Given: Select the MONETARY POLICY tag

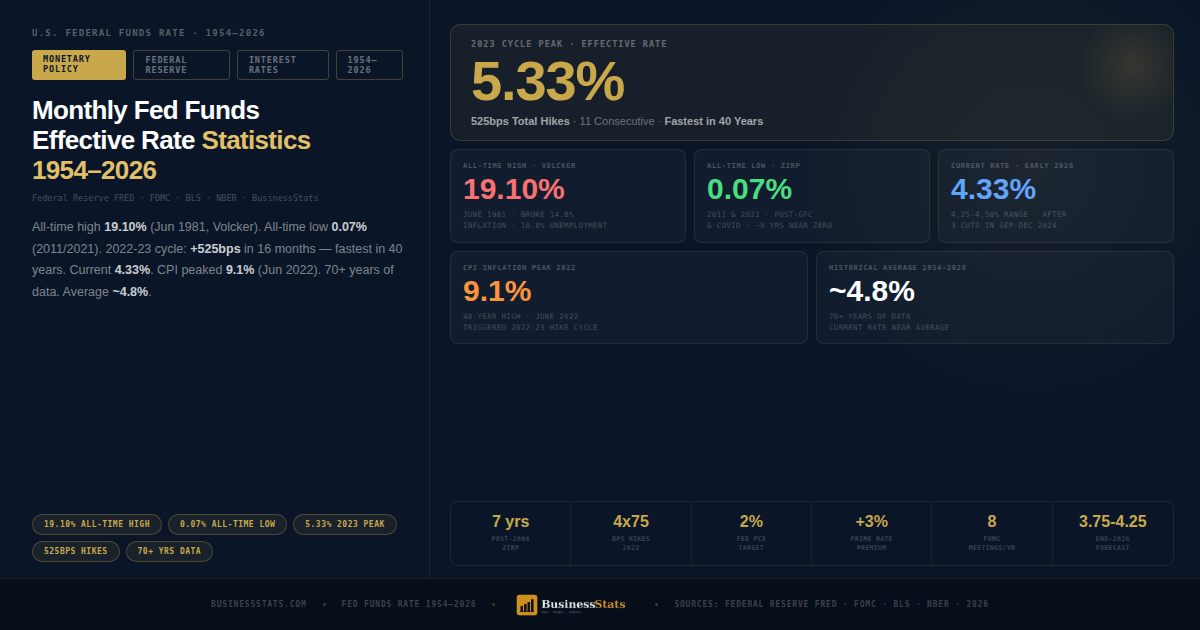Looking at the screenshot, I should tap(76, 64).
